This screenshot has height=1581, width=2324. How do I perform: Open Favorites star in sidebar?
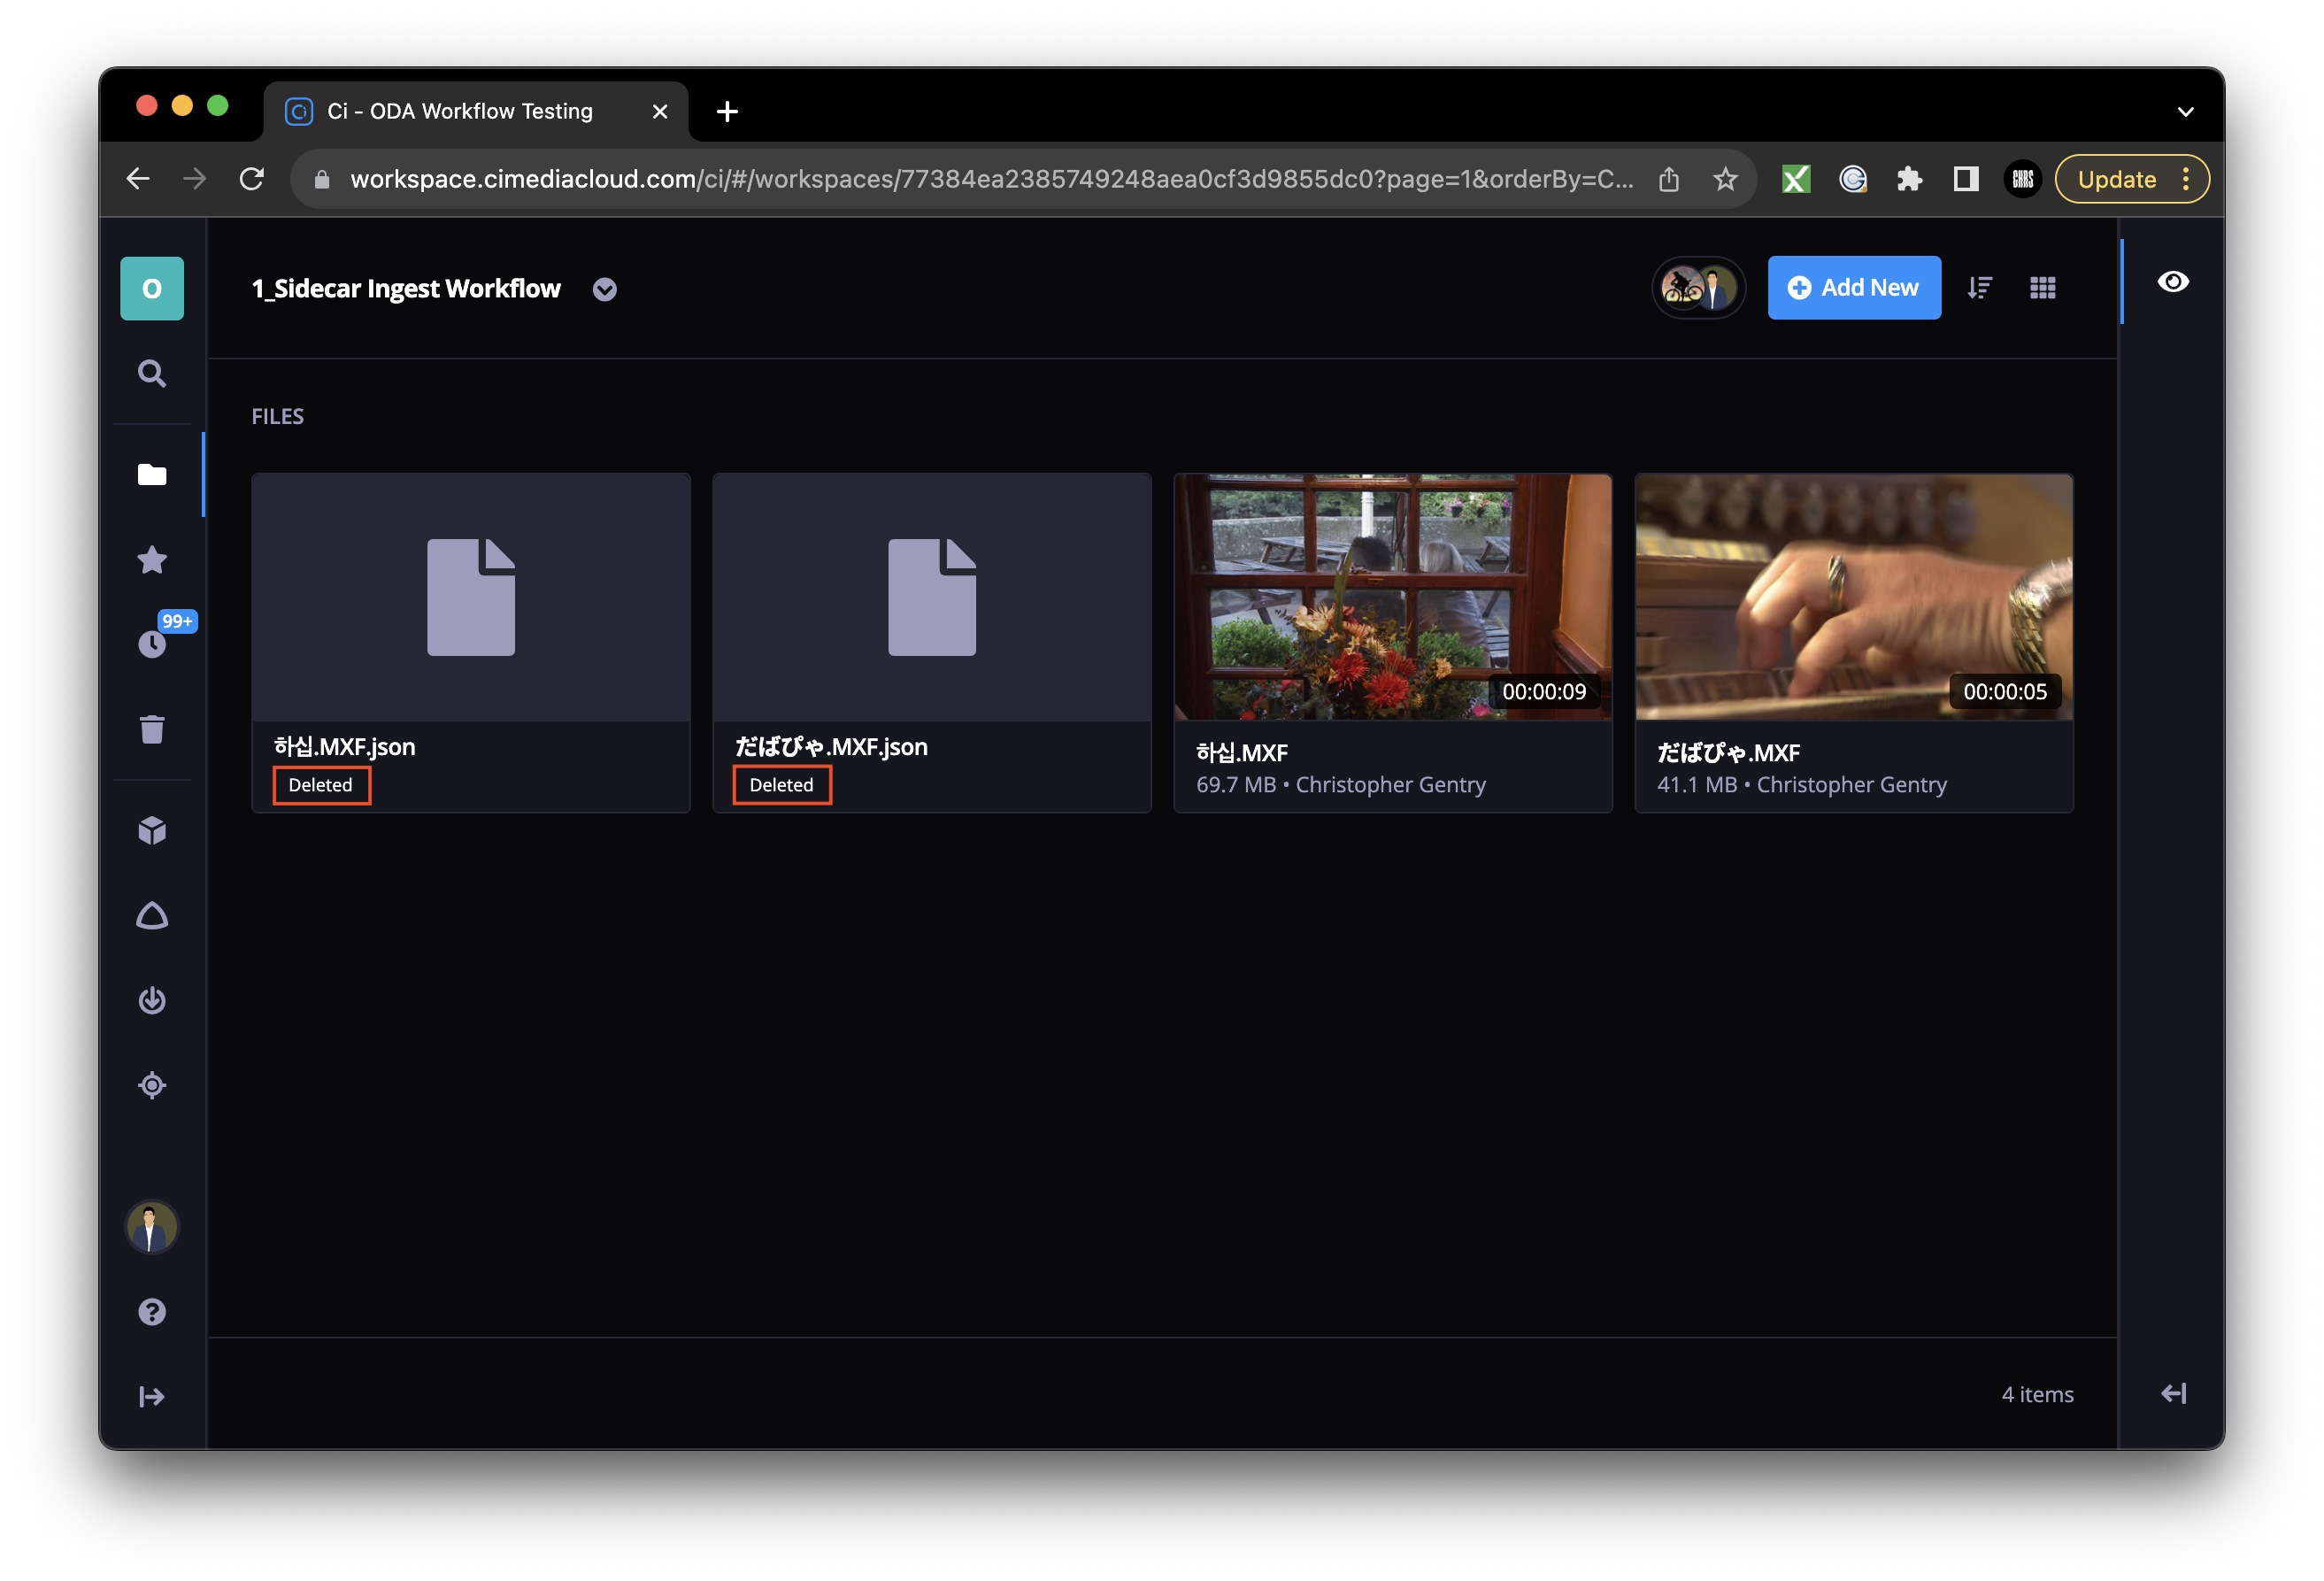[152, 559]
